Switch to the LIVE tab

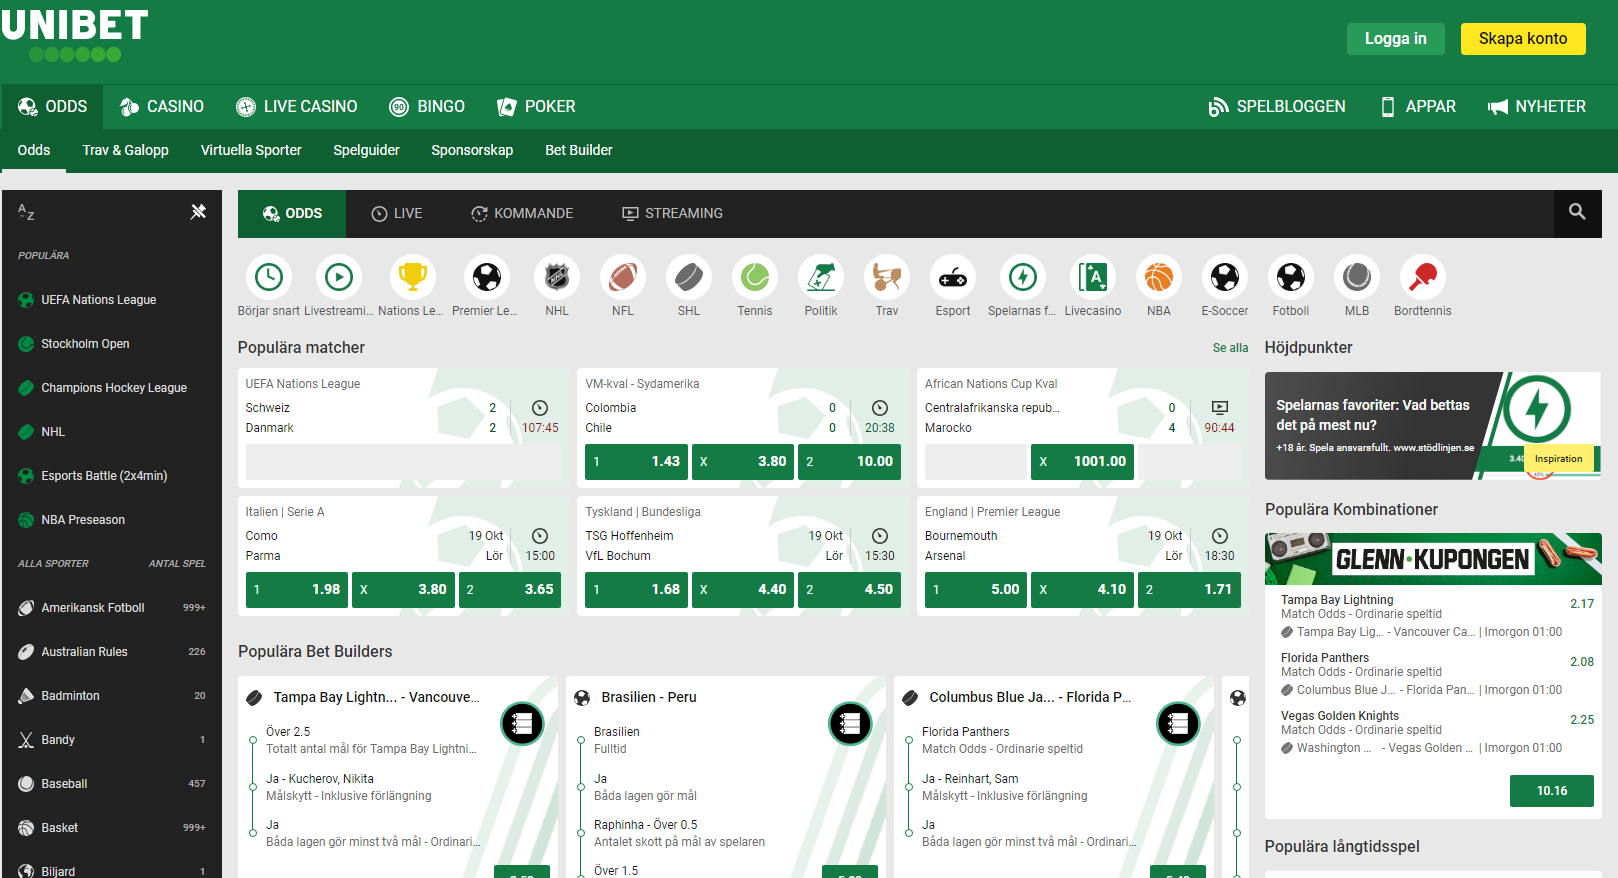point(397,213)
